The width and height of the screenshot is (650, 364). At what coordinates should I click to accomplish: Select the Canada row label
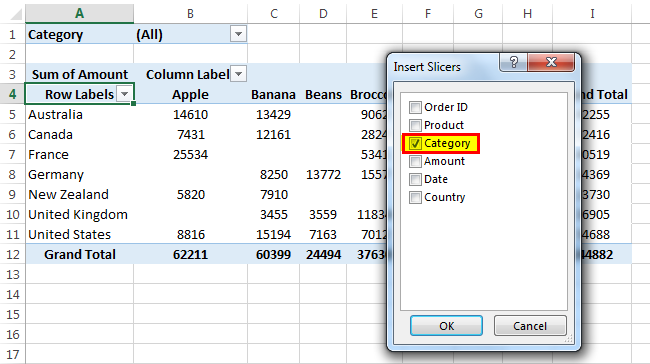[80, 134]
